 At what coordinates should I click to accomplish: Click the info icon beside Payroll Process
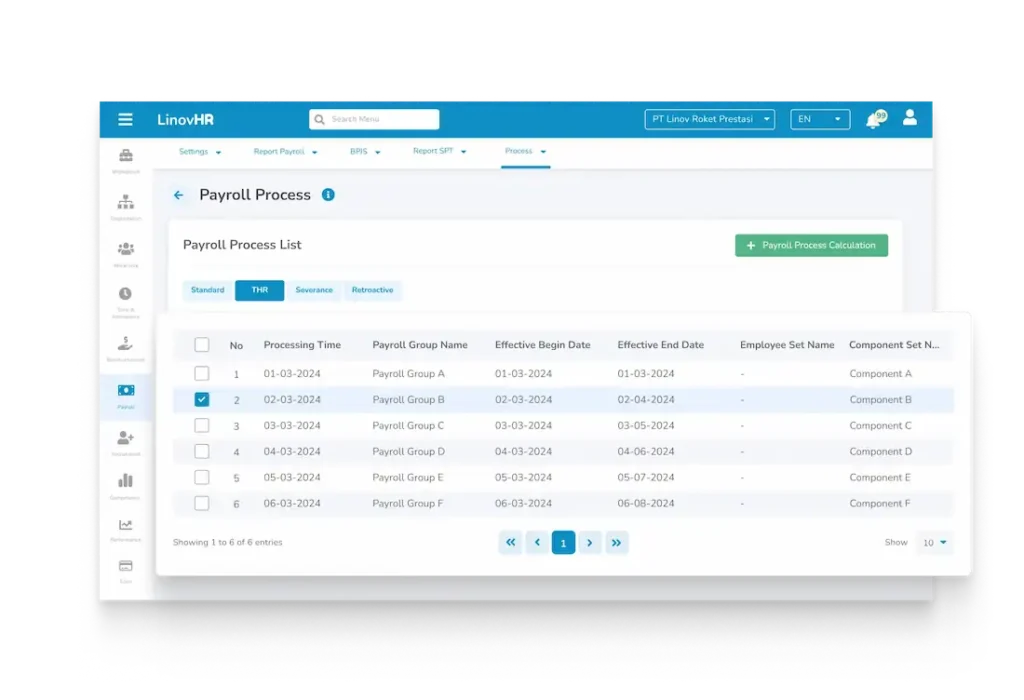[x=328, y=195]
